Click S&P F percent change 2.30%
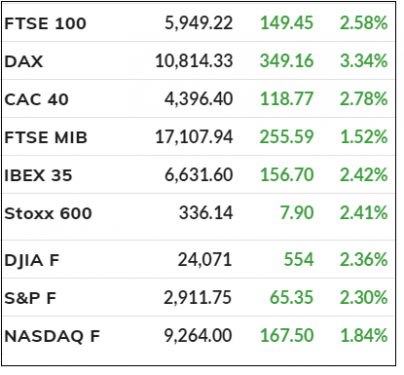 tap(364, 297)
